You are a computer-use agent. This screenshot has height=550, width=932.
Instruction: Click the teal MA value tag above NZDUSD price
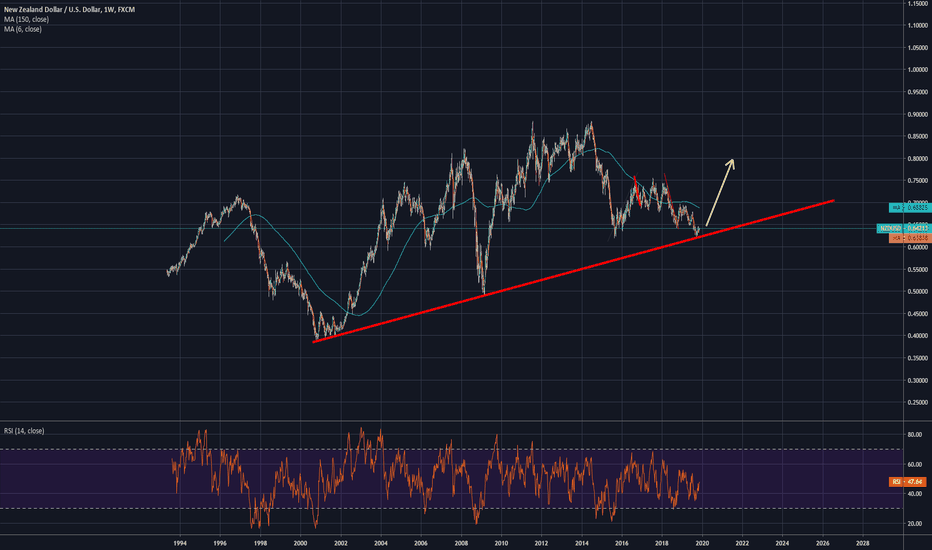point(903,207)
